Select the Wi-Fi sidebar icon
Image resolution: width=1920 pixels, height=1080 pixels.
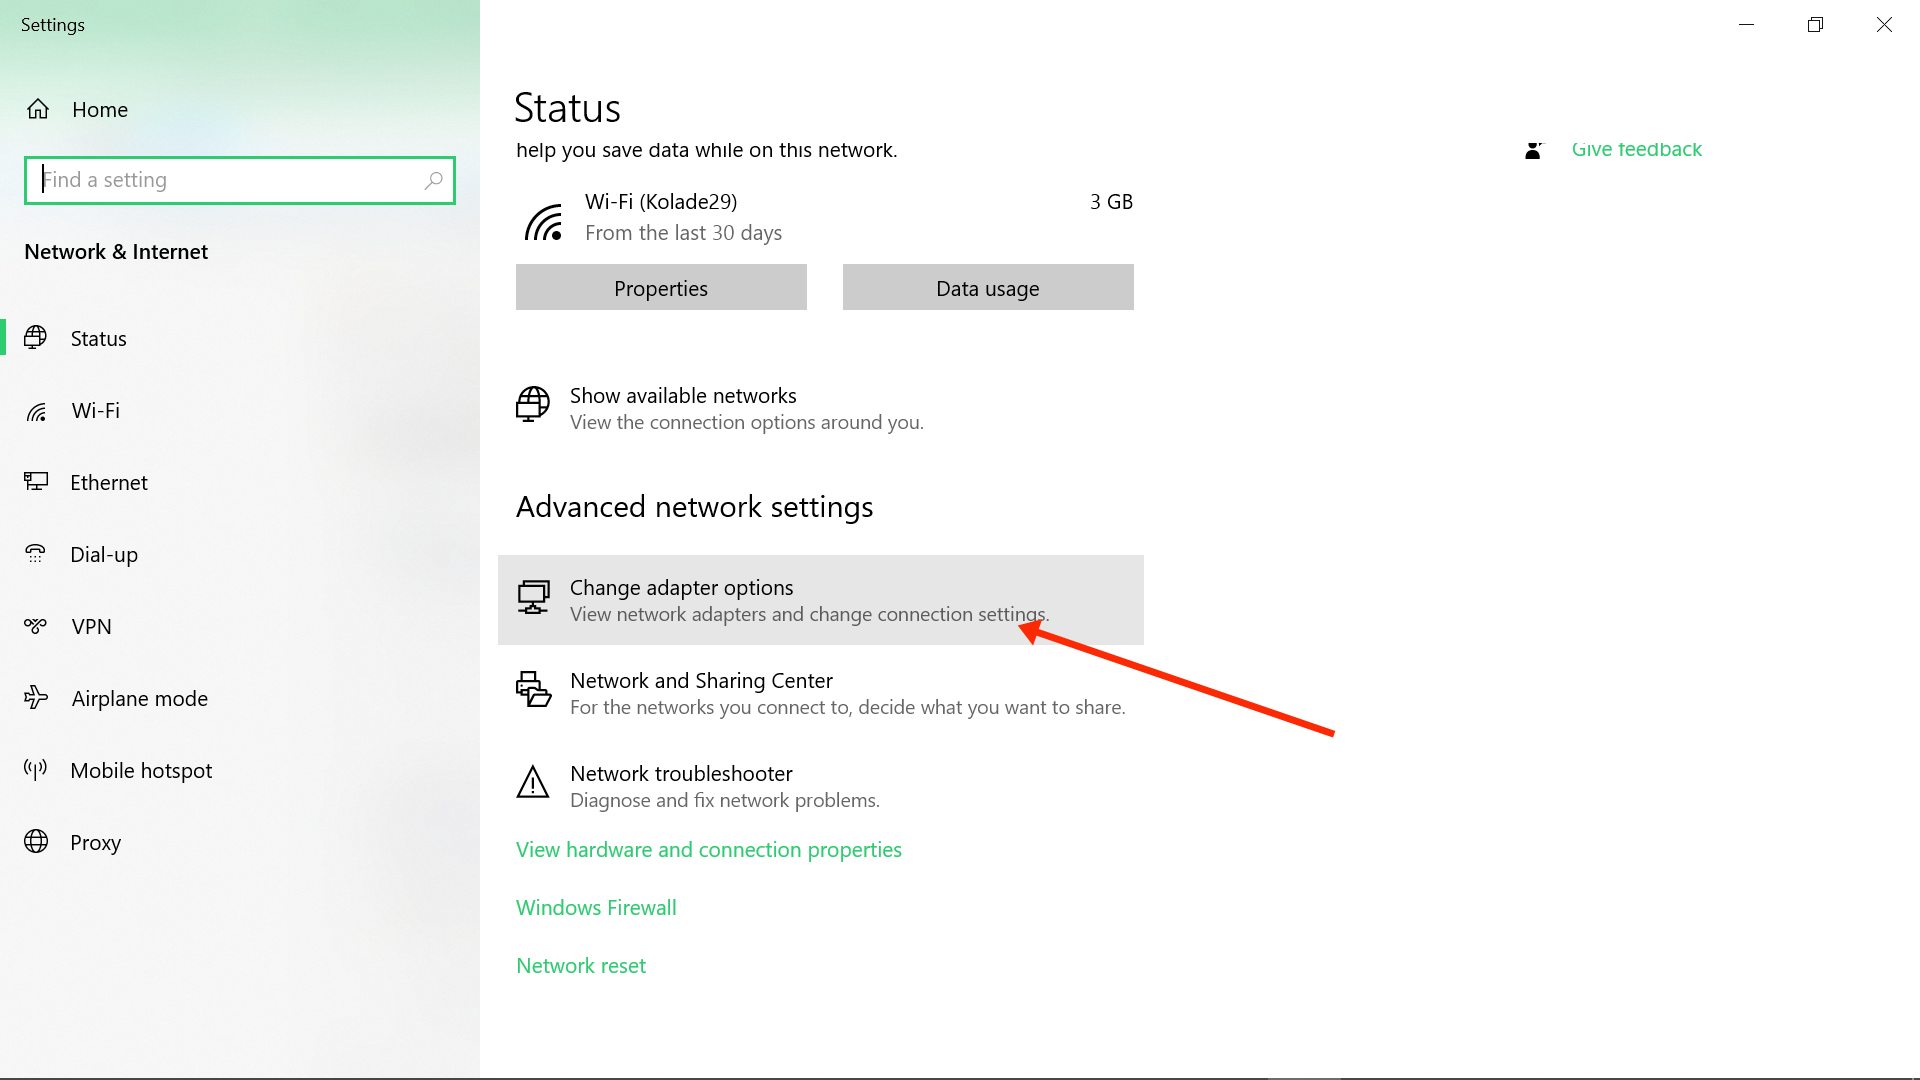point(37,411)
